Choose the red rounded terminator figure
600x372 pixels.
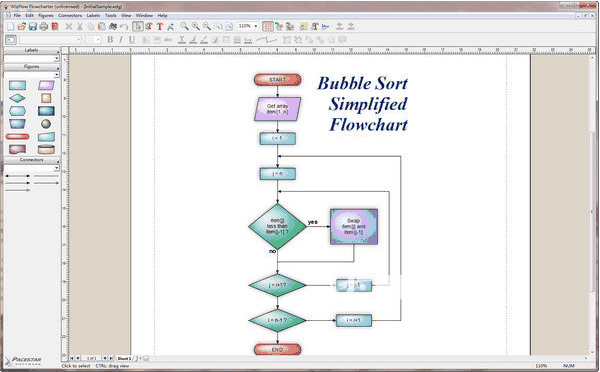tap(17, 137)
